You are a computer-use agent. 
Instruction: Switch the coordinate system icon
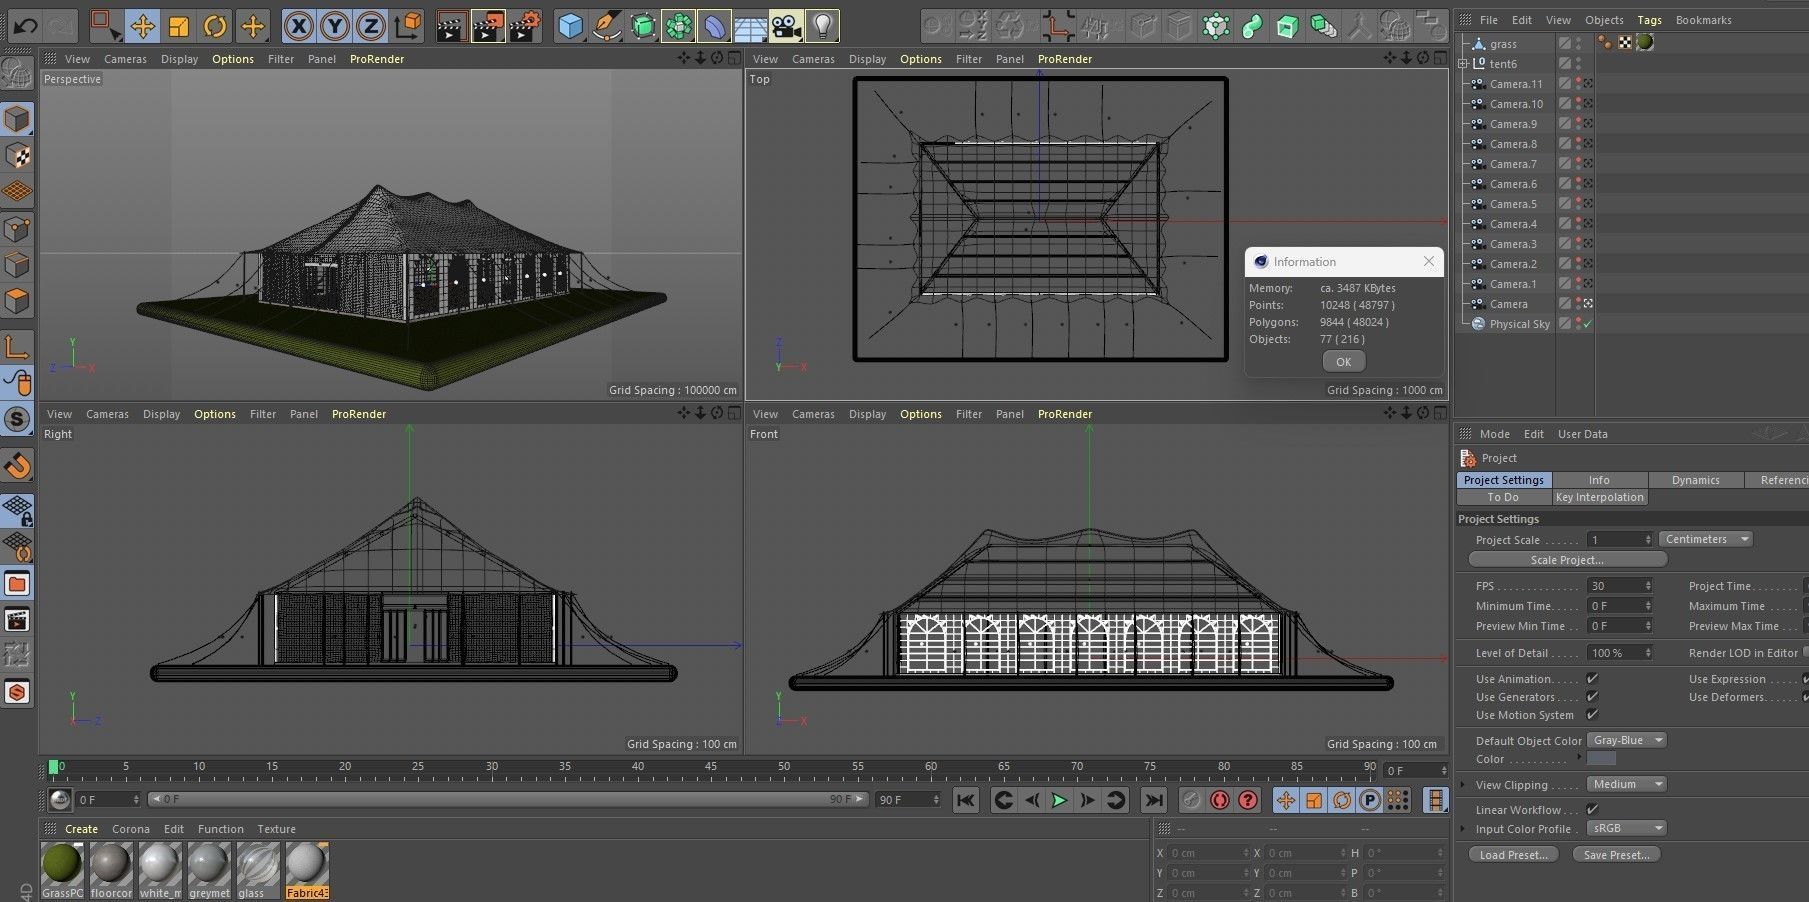[x=407, y=26]
